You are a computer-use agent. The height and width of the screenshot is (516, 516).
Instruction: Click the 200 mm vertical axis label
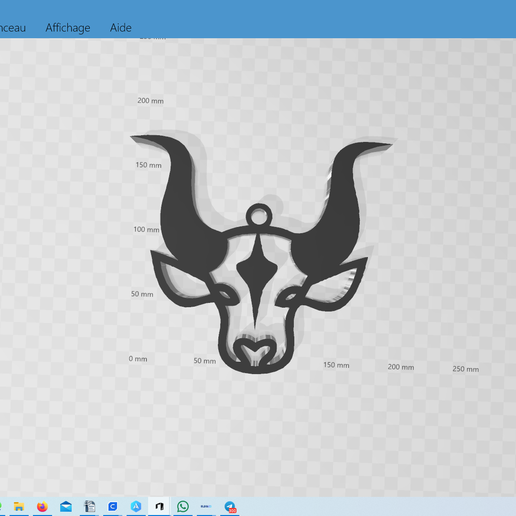click(150, 101)
